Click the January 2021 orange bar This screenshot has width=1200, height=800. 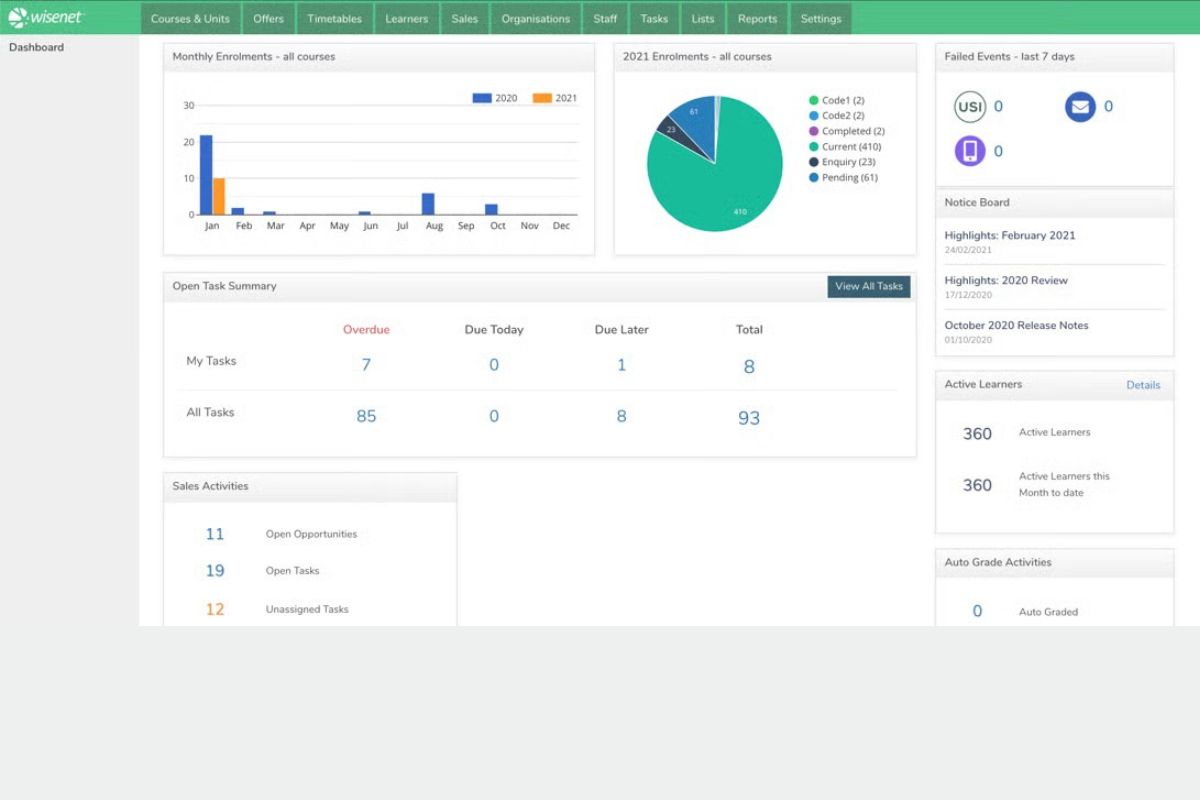(219, 196)
